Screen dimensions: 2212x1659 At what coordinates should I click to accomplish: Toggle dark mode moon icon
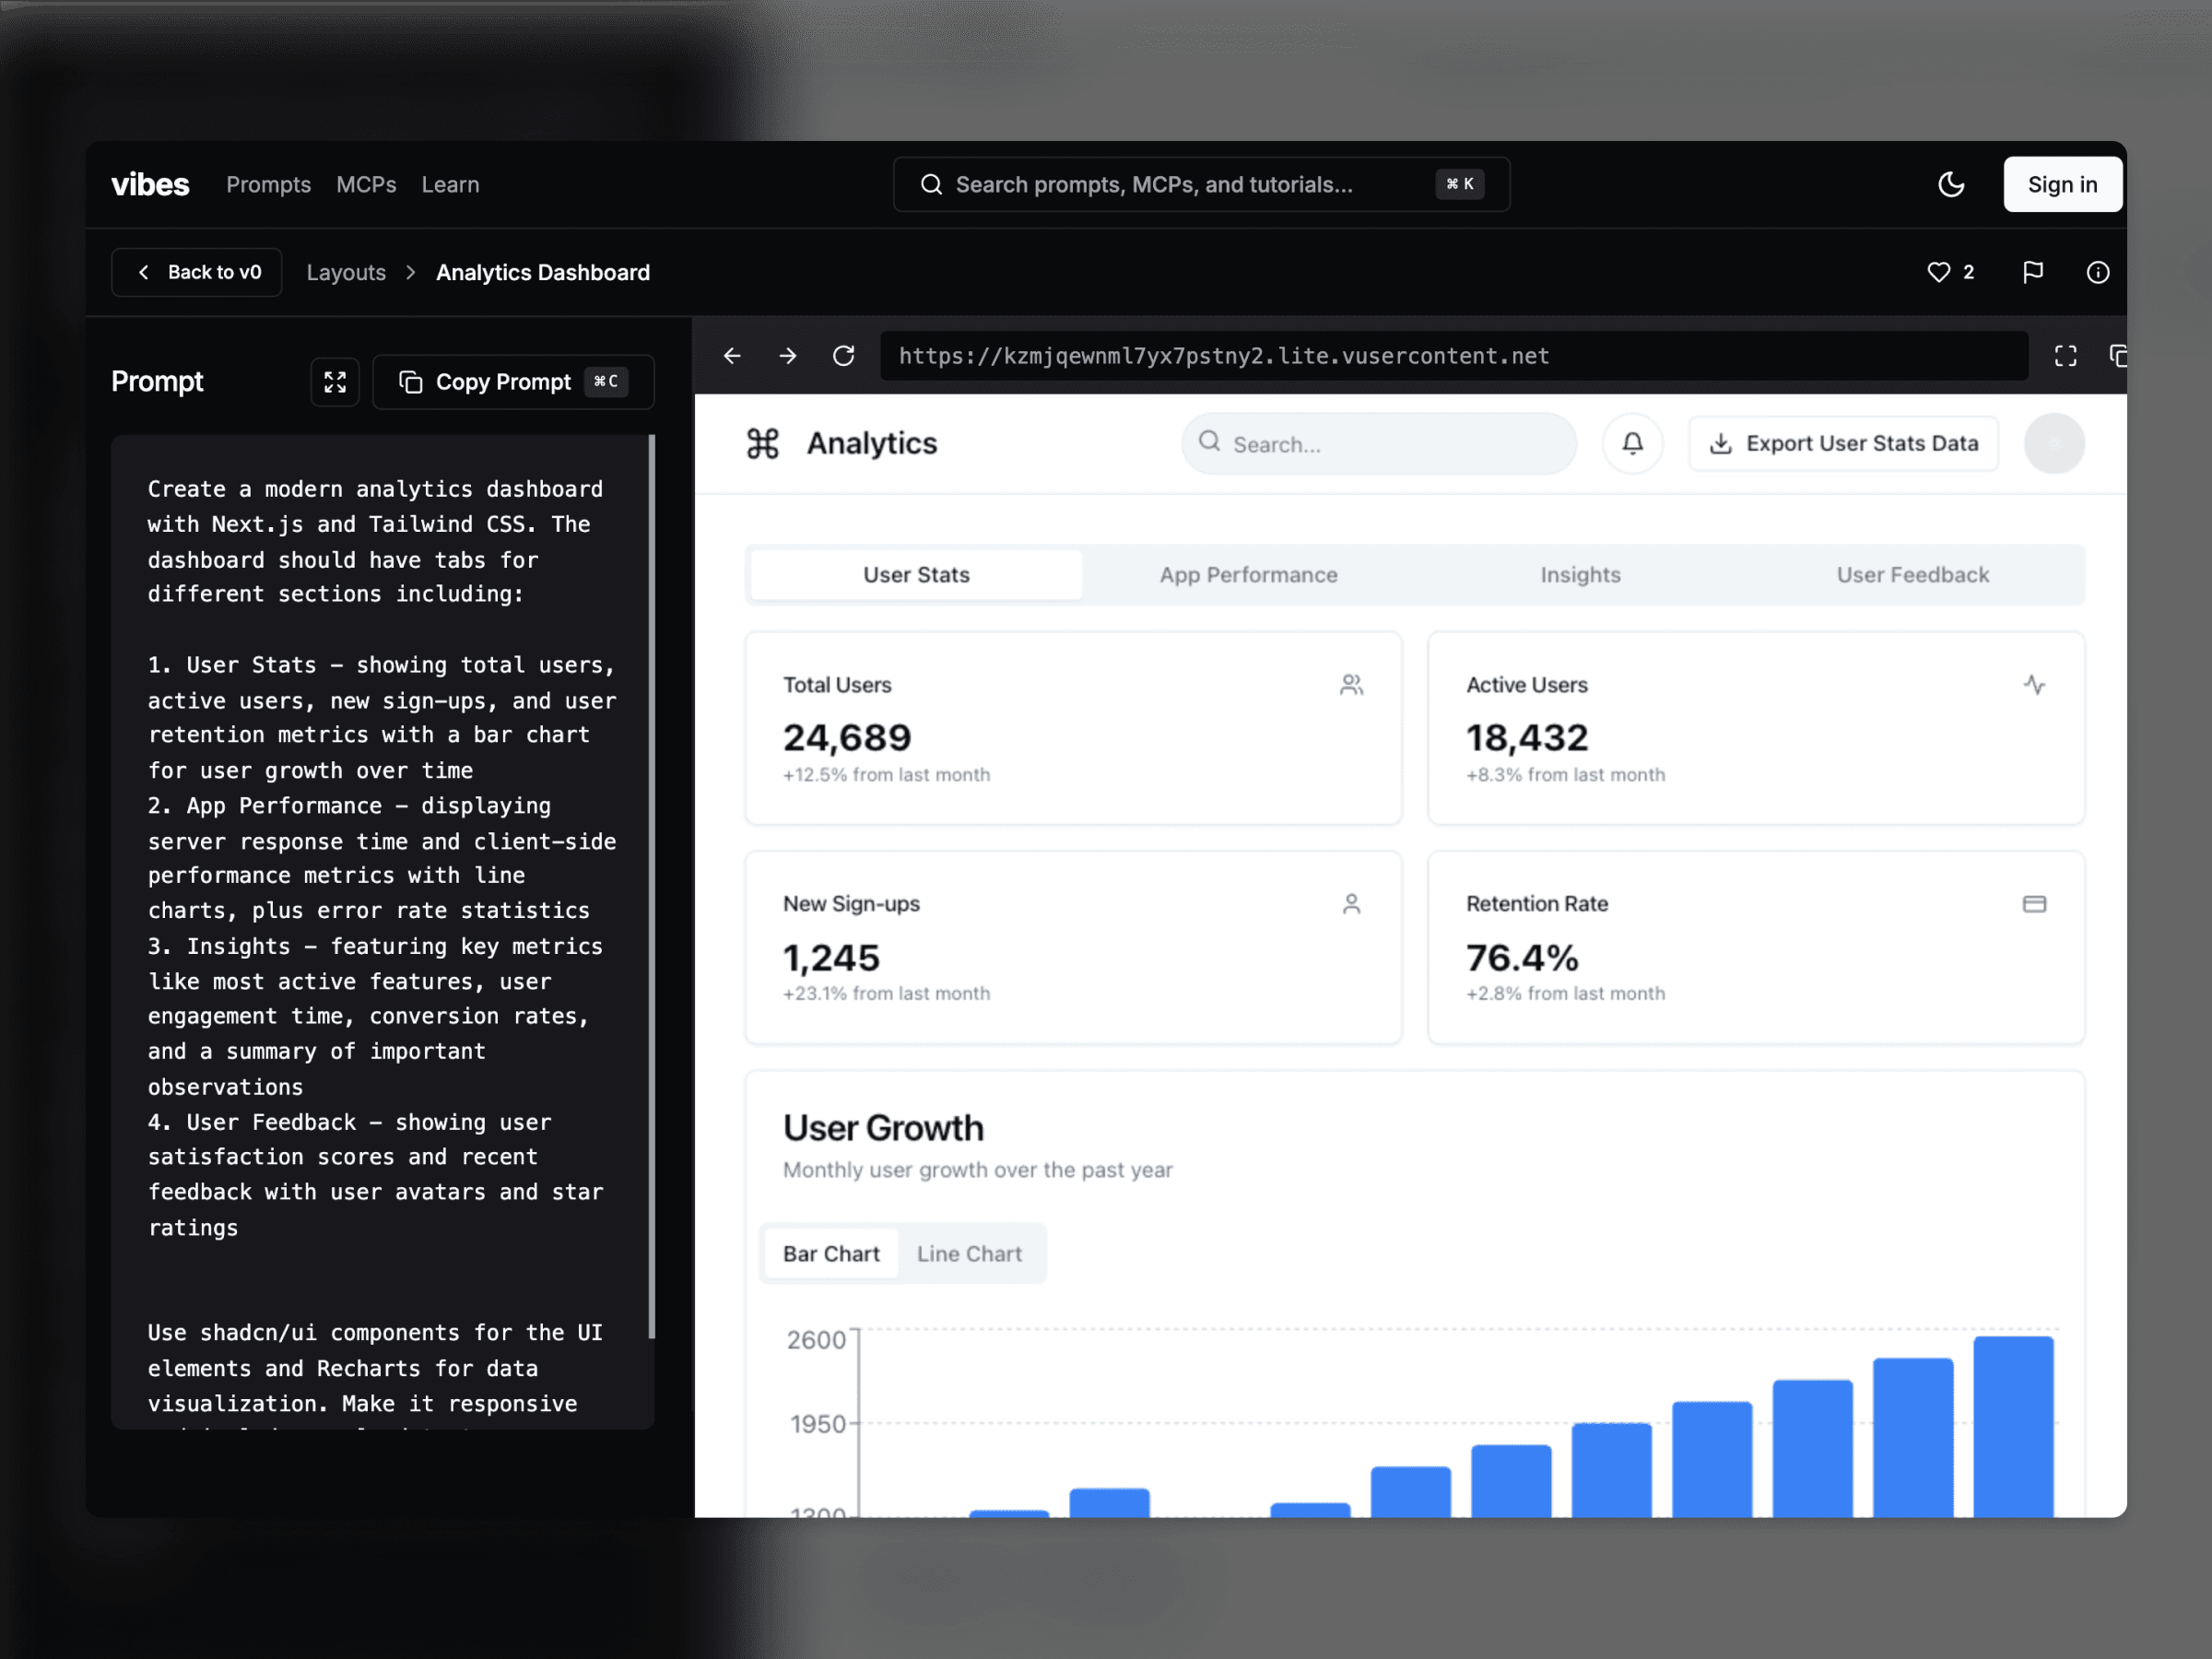pos(1950,184)
